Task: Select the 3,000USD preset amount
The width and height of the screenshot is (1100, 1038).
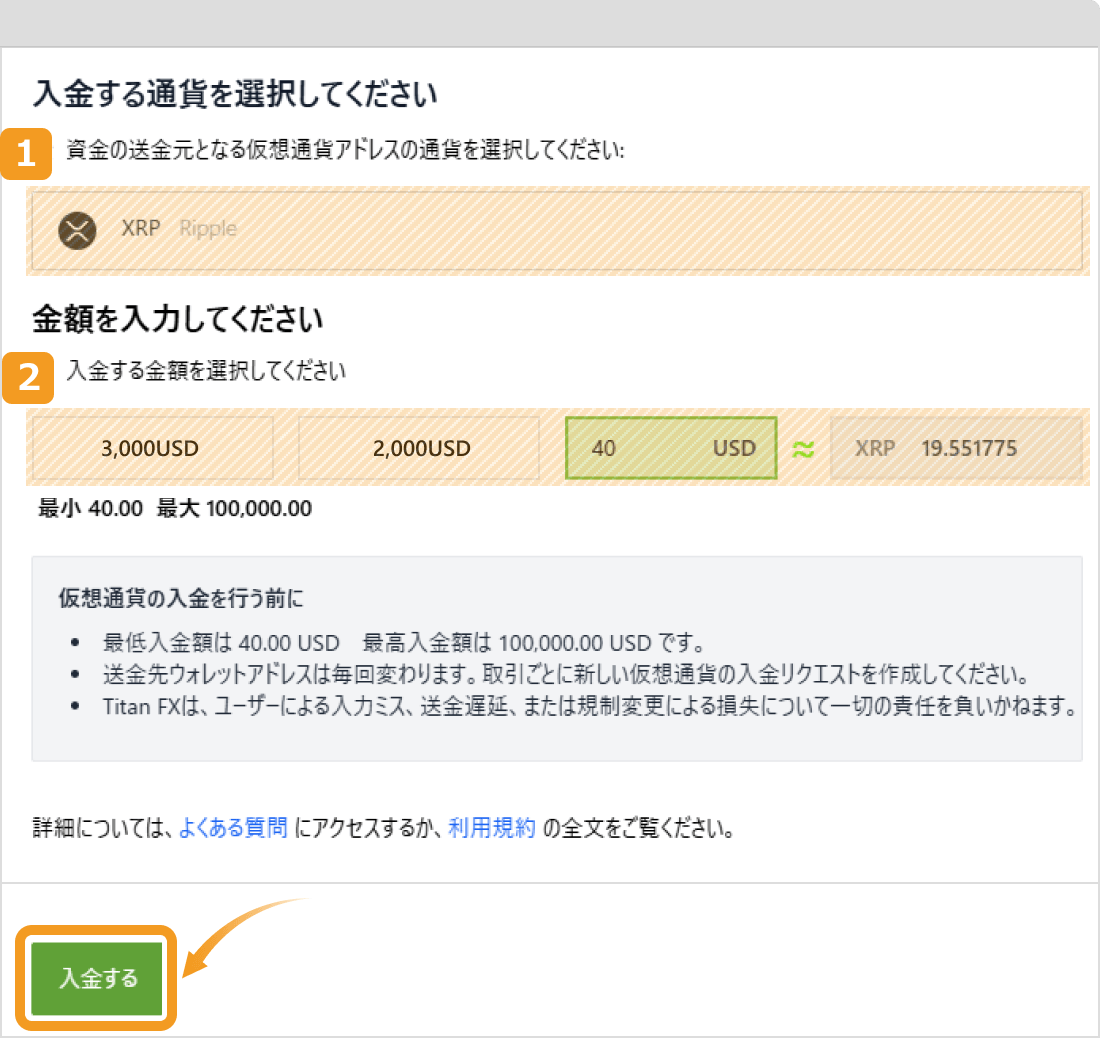Action: [150, 448]
